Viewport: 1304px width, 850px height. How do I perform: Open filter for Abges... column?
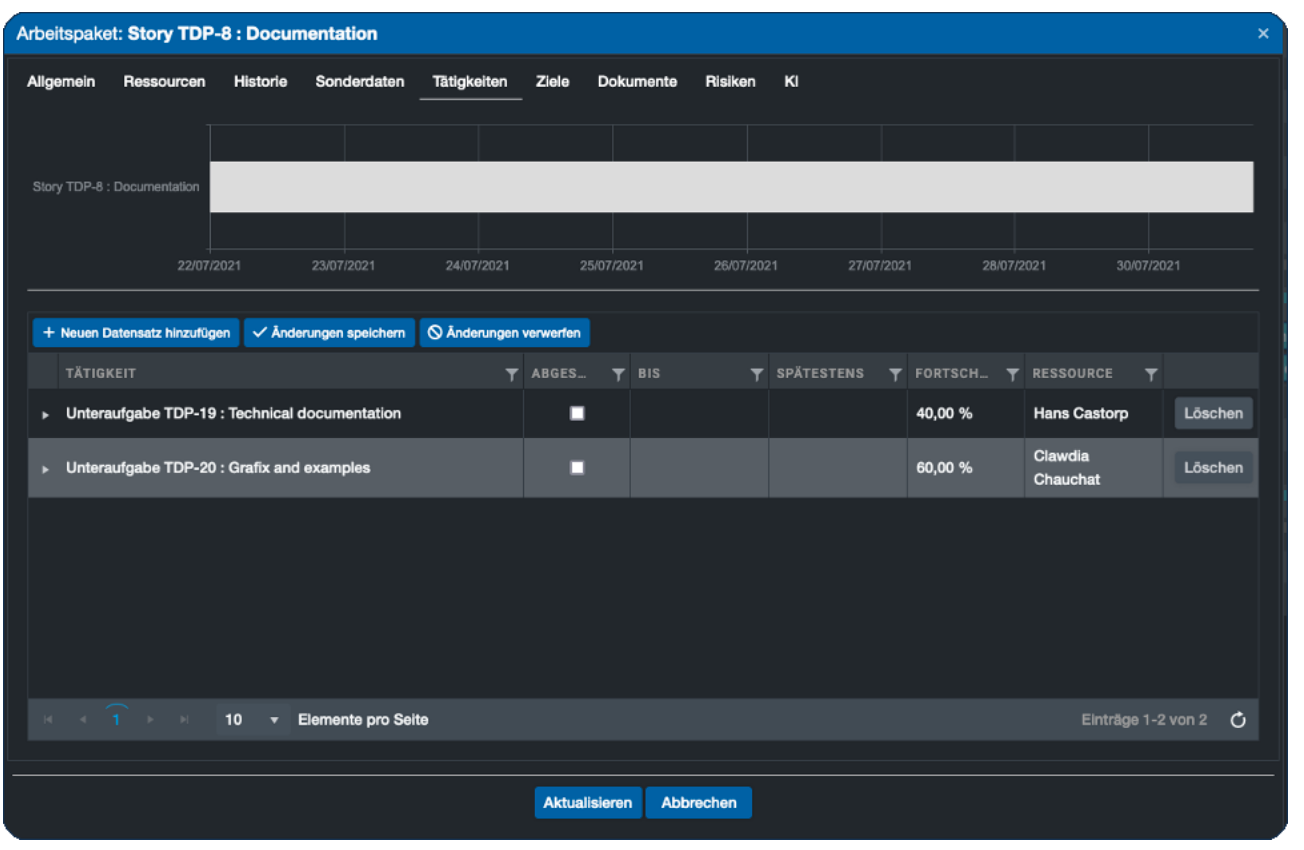(618, 374)
